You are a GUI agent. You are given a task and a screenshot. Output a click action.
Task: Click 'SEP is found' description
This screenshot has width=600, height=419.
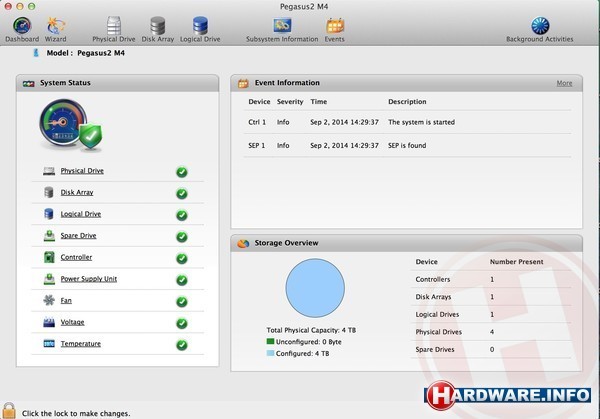coord(407,145)
